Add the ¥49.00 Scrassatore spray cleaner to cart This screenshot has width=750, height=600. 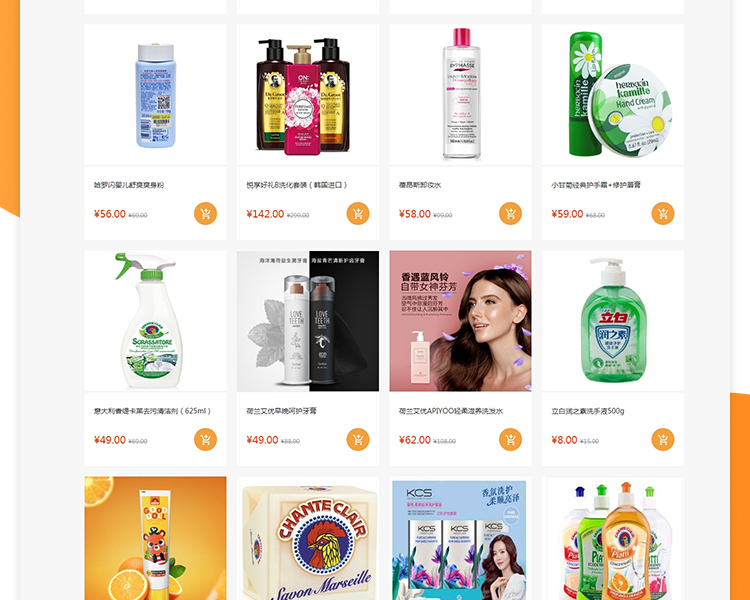[205, 439]
